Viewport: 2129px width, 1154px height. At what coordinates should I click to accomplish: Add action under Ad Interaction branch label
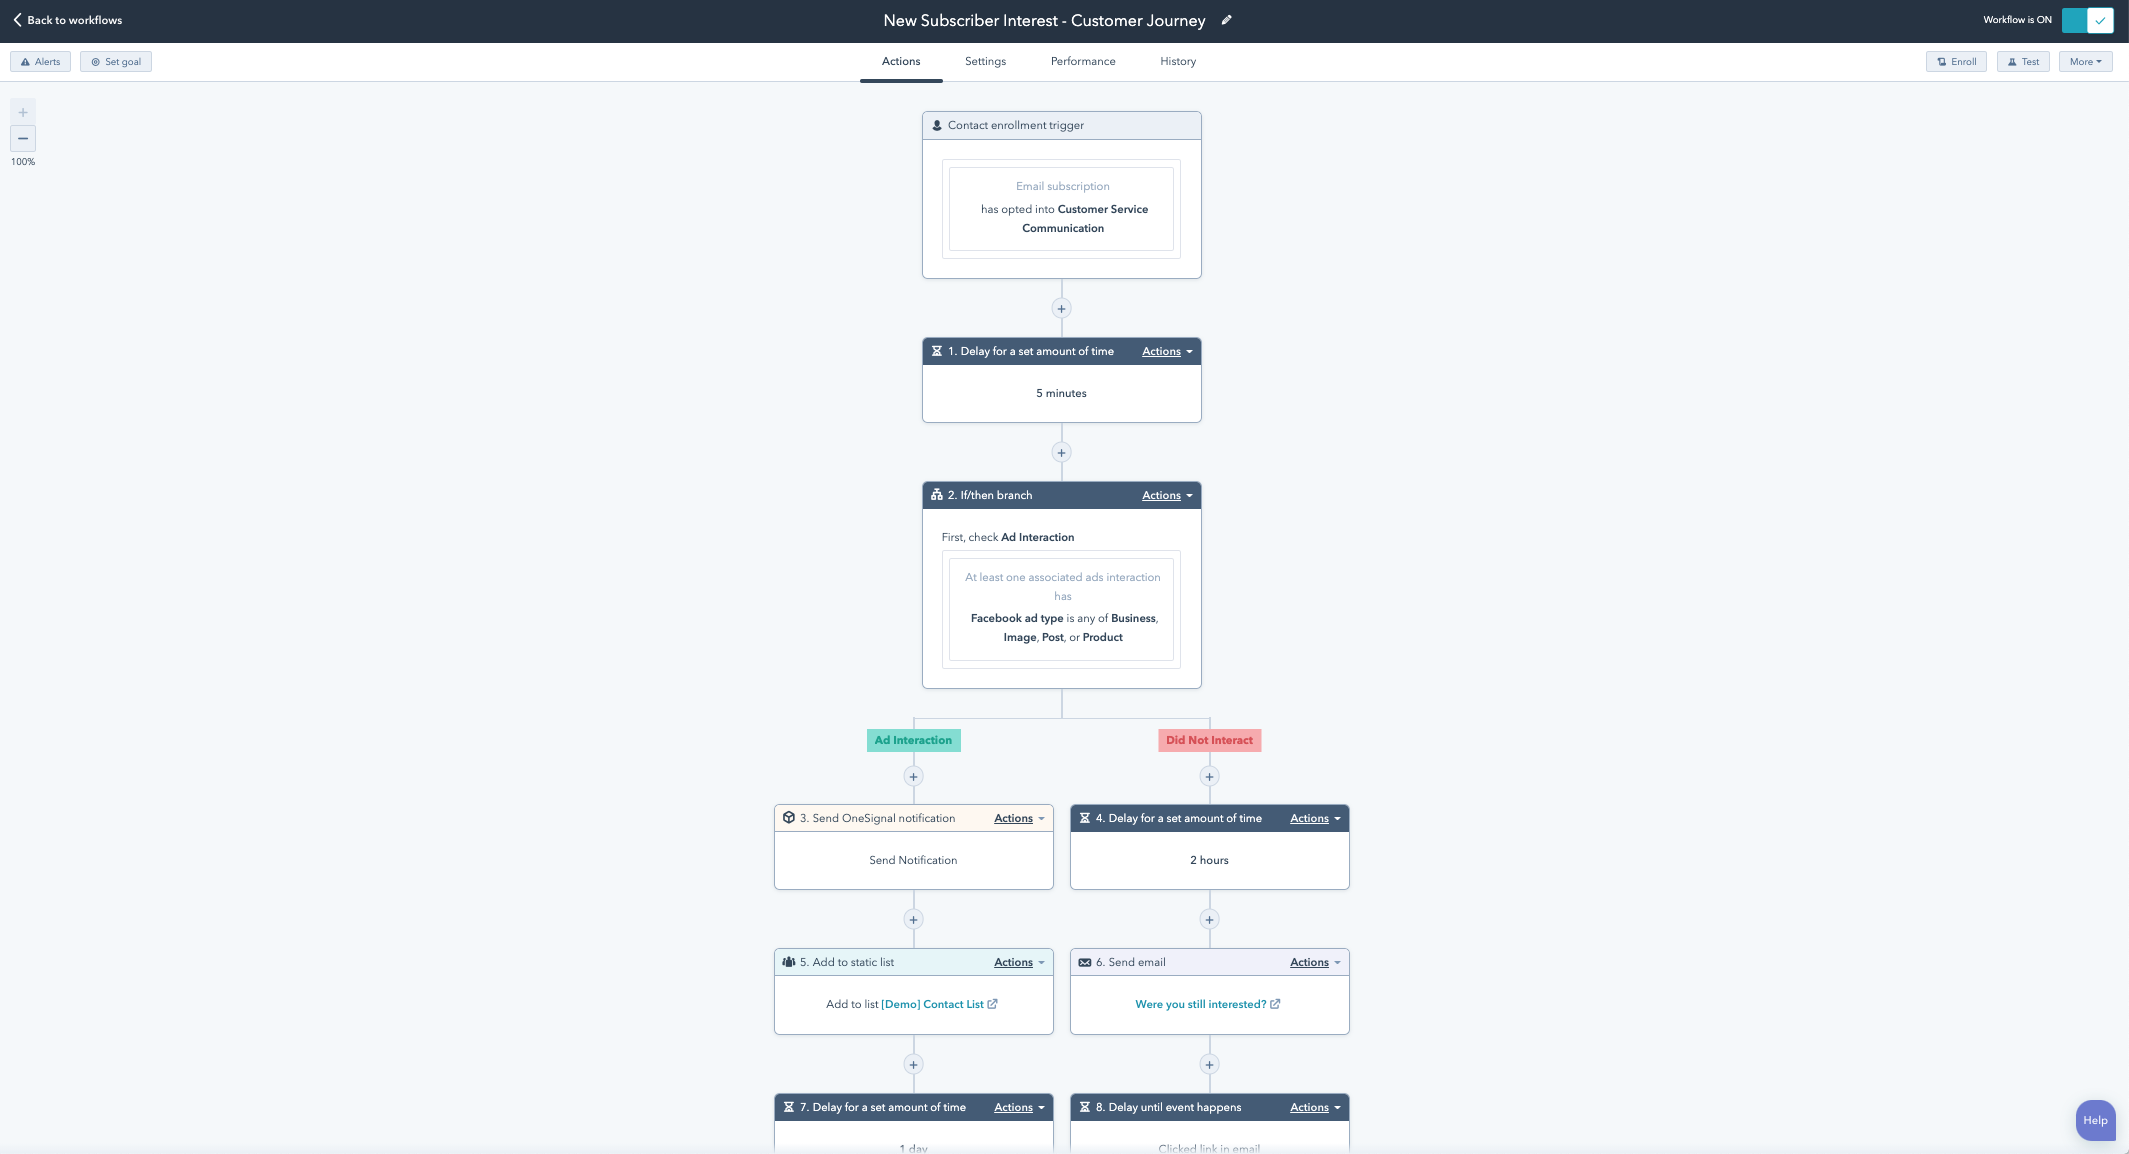click(913, 776)
